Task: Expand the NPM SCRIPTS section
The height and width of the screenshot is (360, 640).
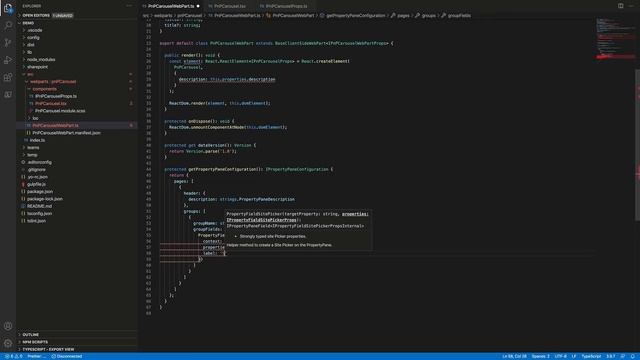Action: 35,342
